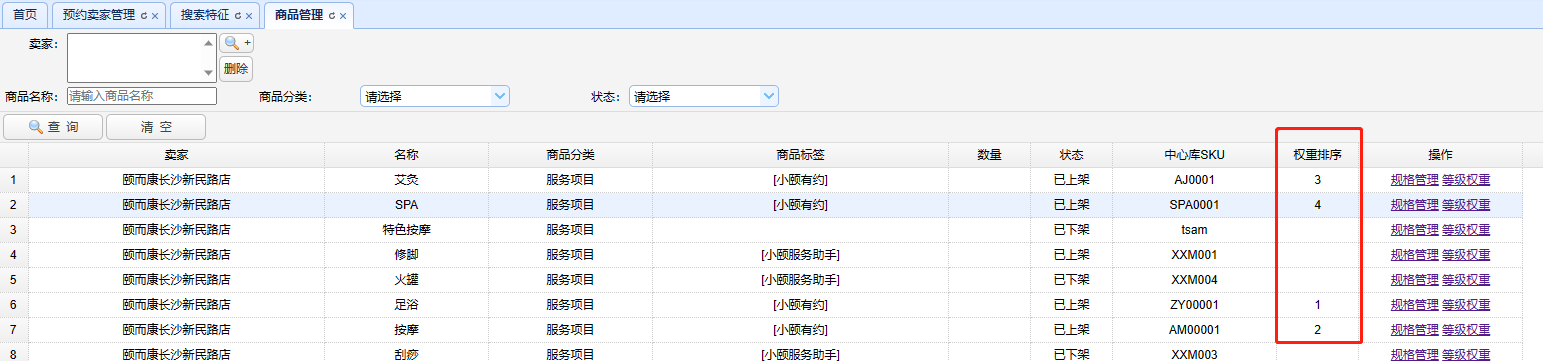Screen dimensions: 1543x361
Task: Refresh the 预约卖家管理 tab
Action: tap(143, 16)
